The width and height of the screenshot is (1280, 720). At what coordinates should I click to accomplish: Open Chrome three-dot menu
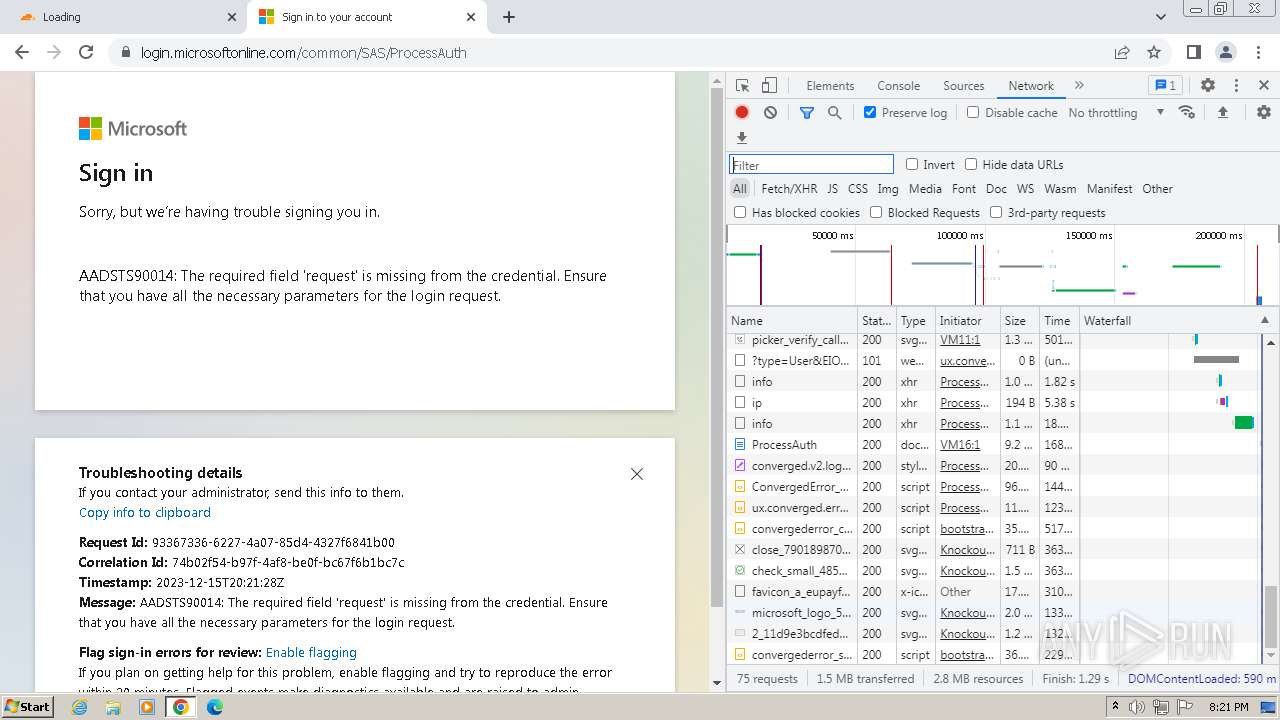[x=1258, y=52]
